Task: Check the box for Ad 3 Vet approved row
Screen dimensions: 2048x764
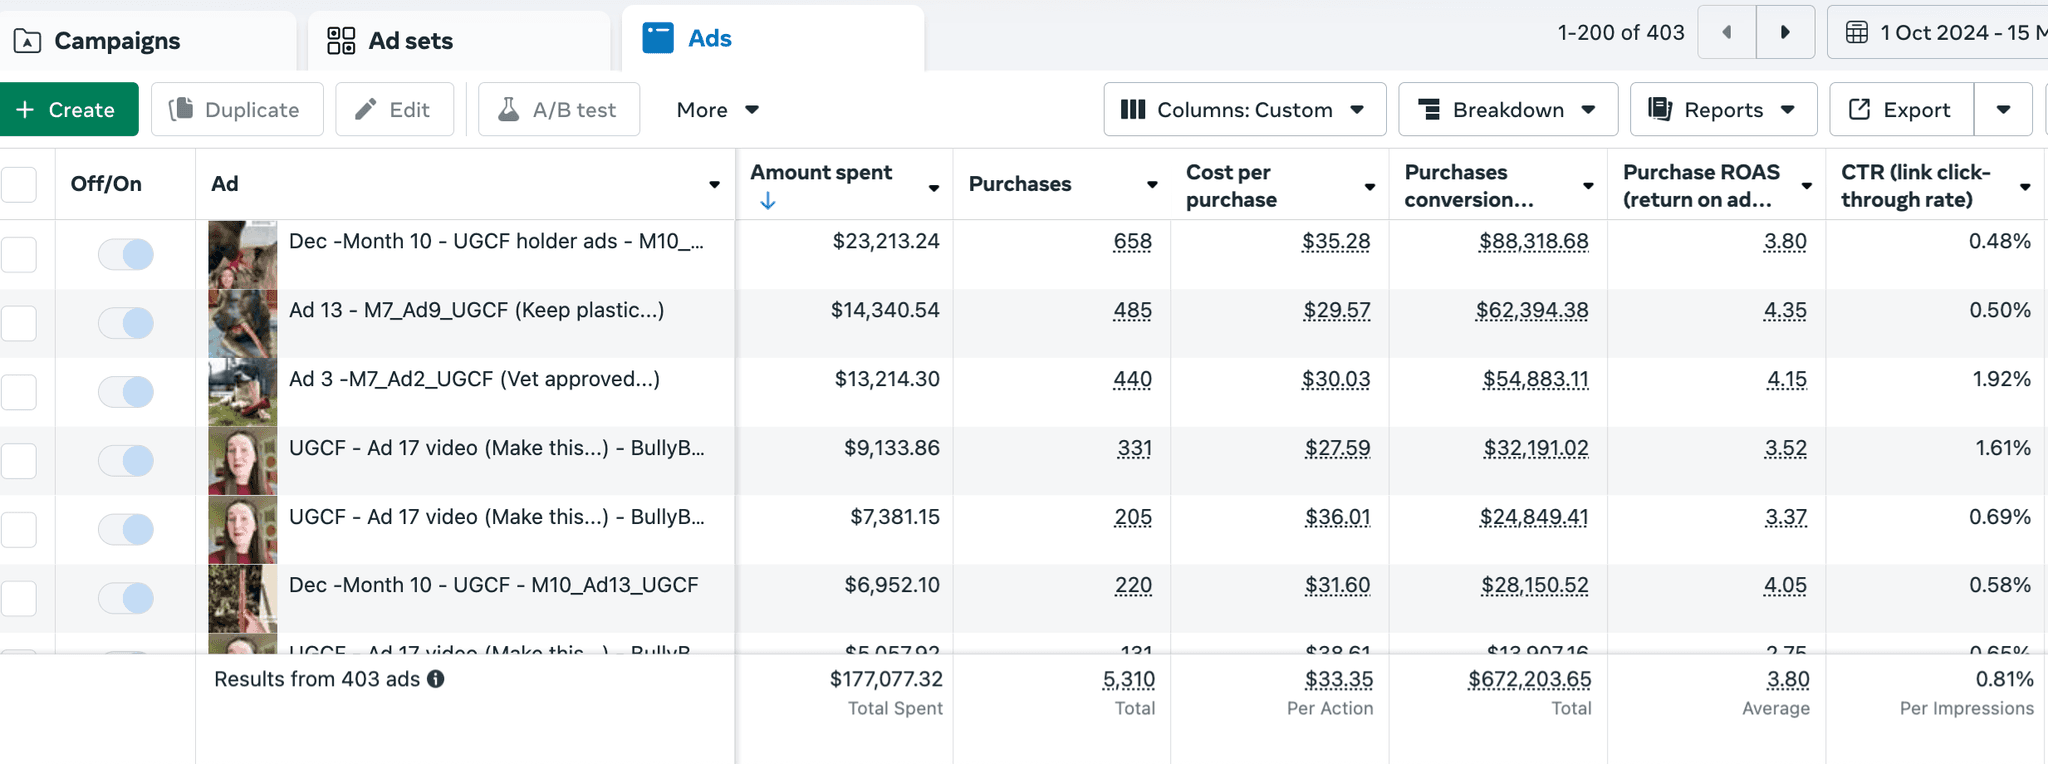Action: pyautogui.click(x=19, y=392)
